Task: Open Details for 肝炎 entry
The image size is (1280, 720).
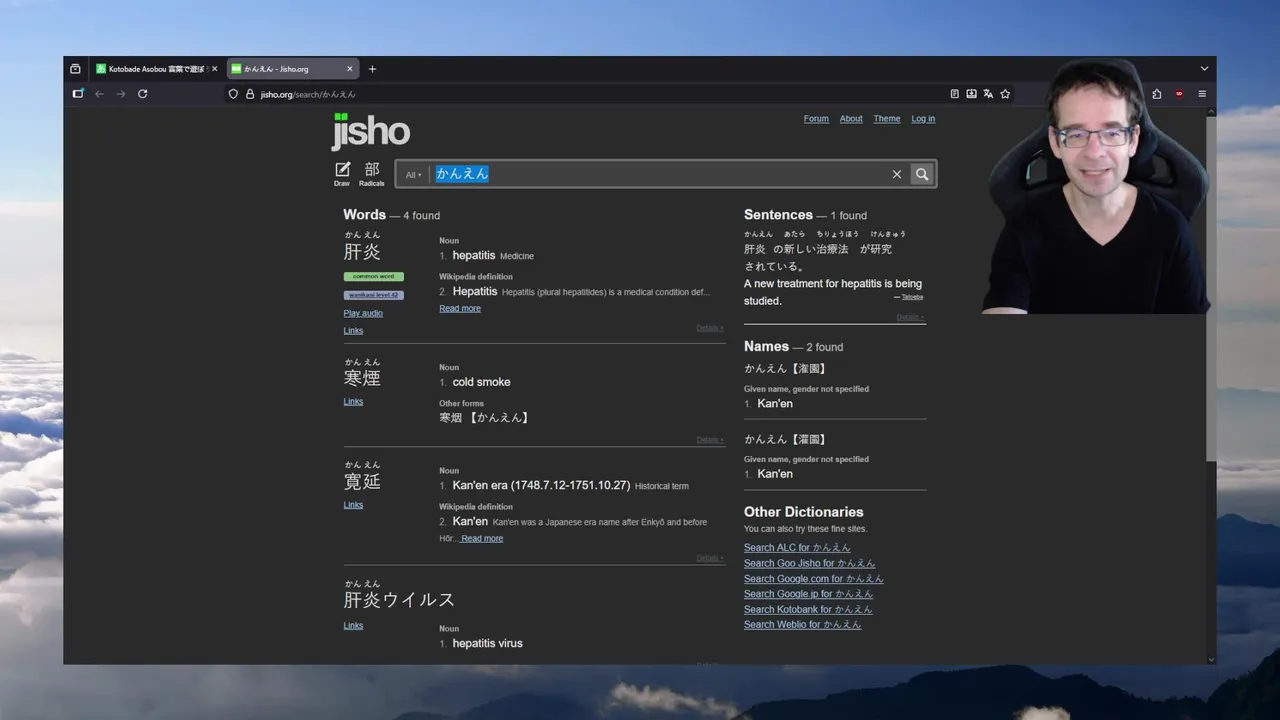Action: coord(710,328)
